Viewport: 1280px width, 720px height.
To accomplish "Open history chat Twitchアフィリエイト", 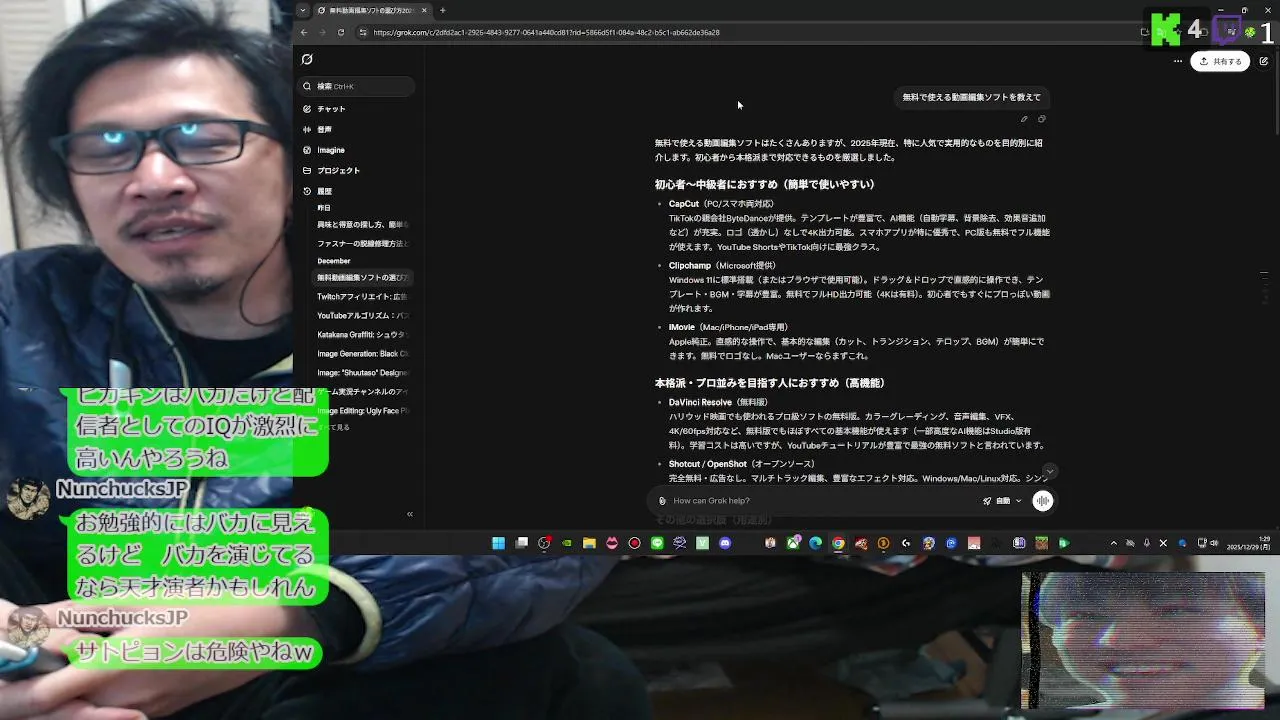I will click(x=363, y=296).
